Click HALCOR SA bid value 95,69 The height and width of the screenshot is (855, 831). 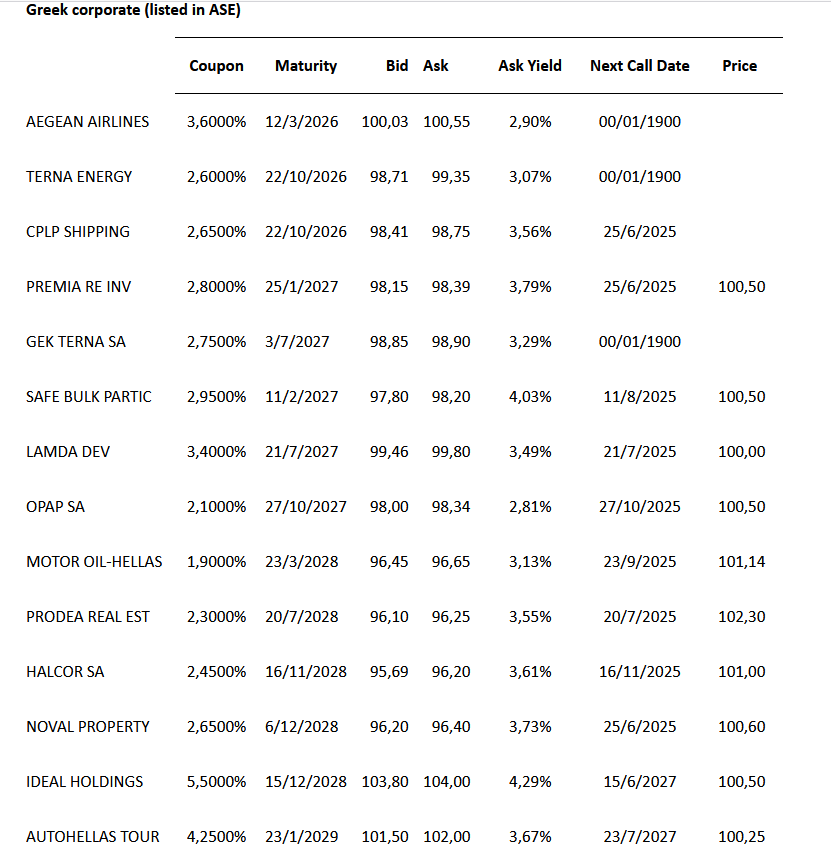[x=389, y=672]
